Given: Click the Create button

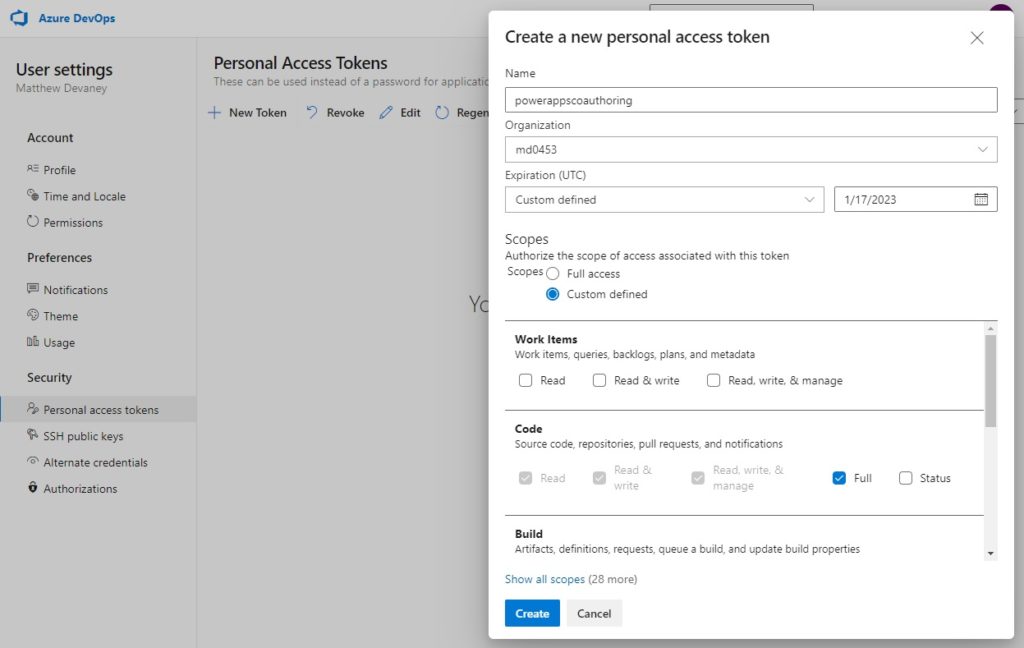Looking at the screenshot, I should click(x=532, y=613).
